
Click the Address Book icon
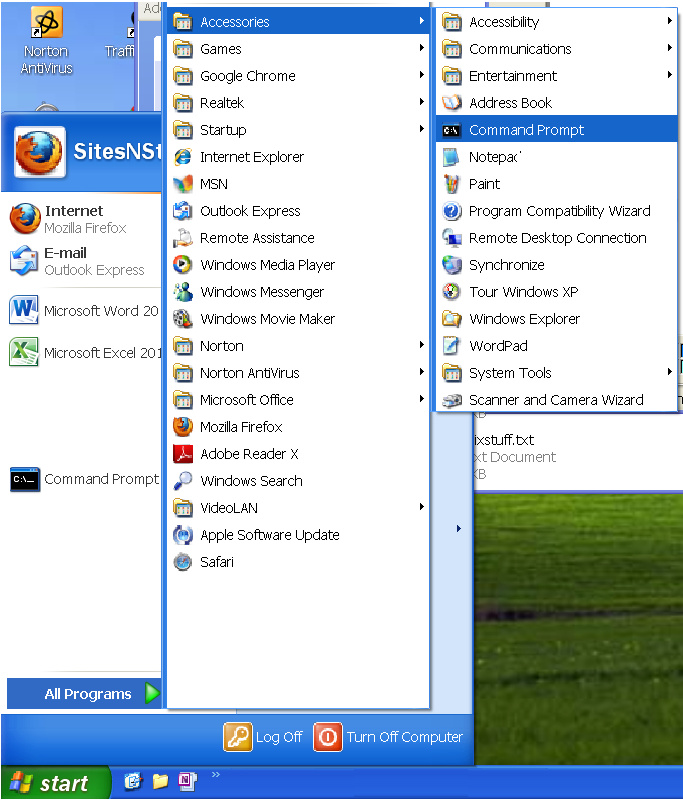click(x=451, y=103)
